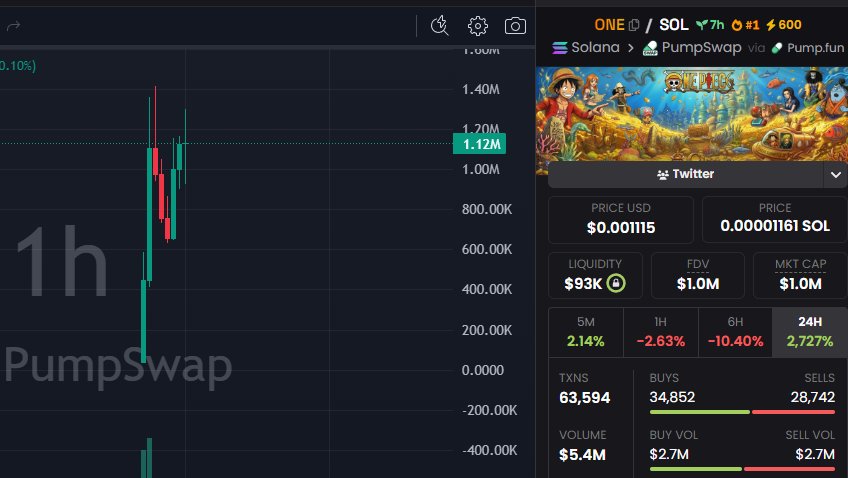848x478 pixels.
Task: Click the LIQUIDITY $93K box
Action: point(595,276)
